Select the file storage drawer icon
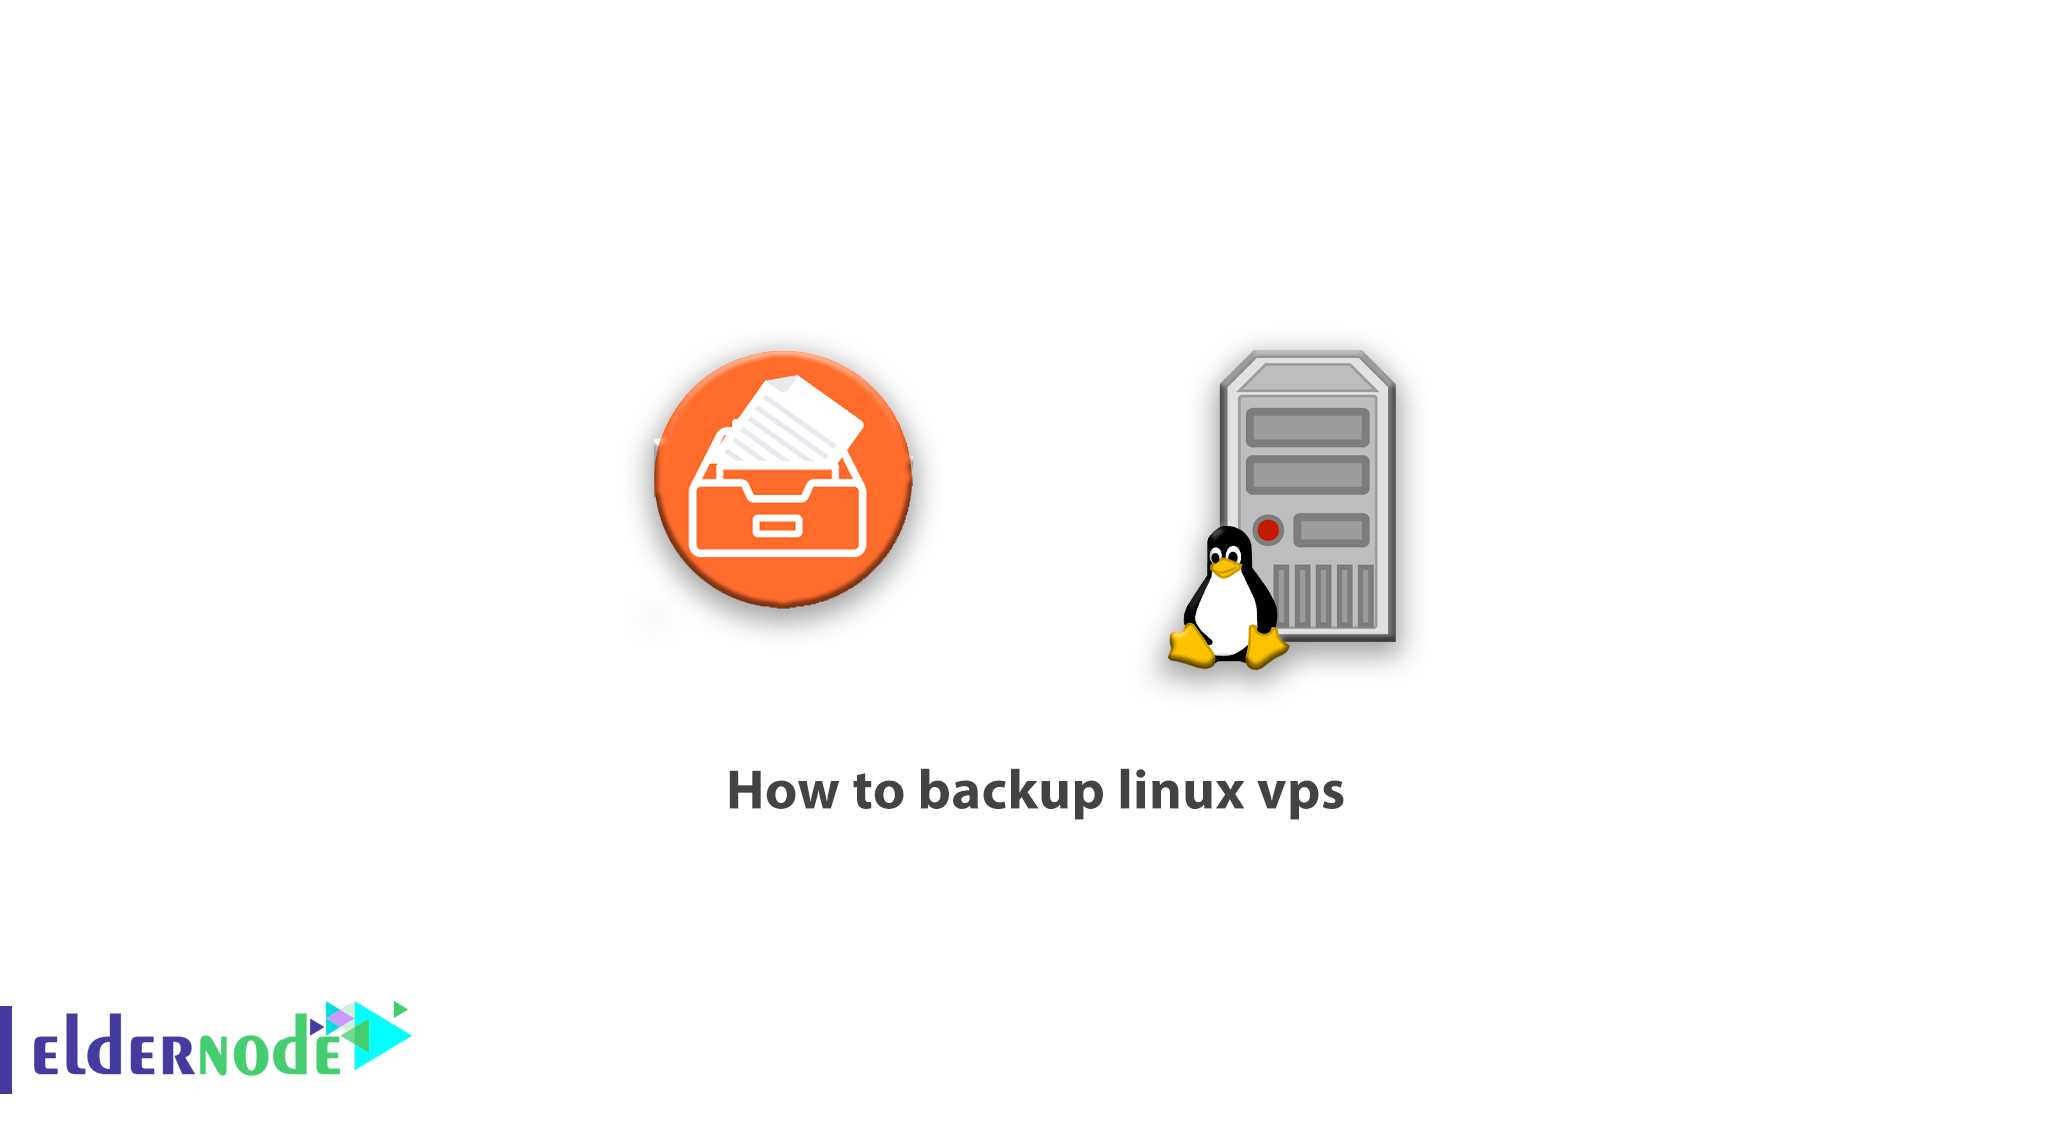The image size is (2069, 1134). [x=768, y=503]
